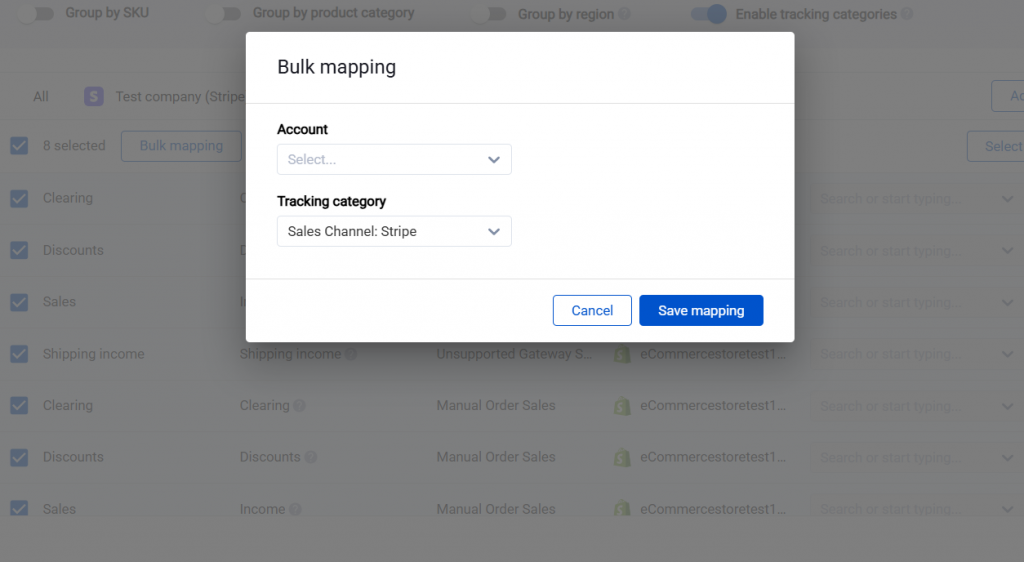The height and width of the screenshot is (562, 1024).
Task: Uncheck the Manual Order Sales Clearing checkbox
Action: (19, 405)
